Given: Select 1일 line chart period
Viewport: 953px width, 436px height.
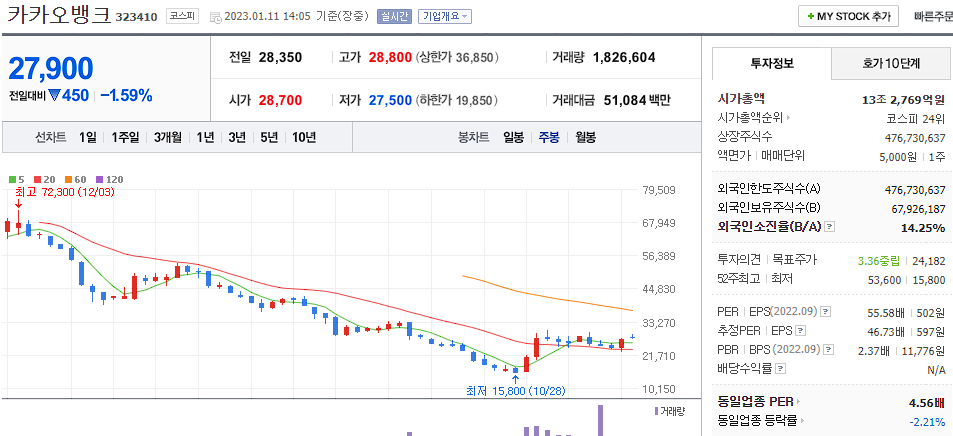Looking at the screenshot, I should pyautogui.click(x=88, y=137).
